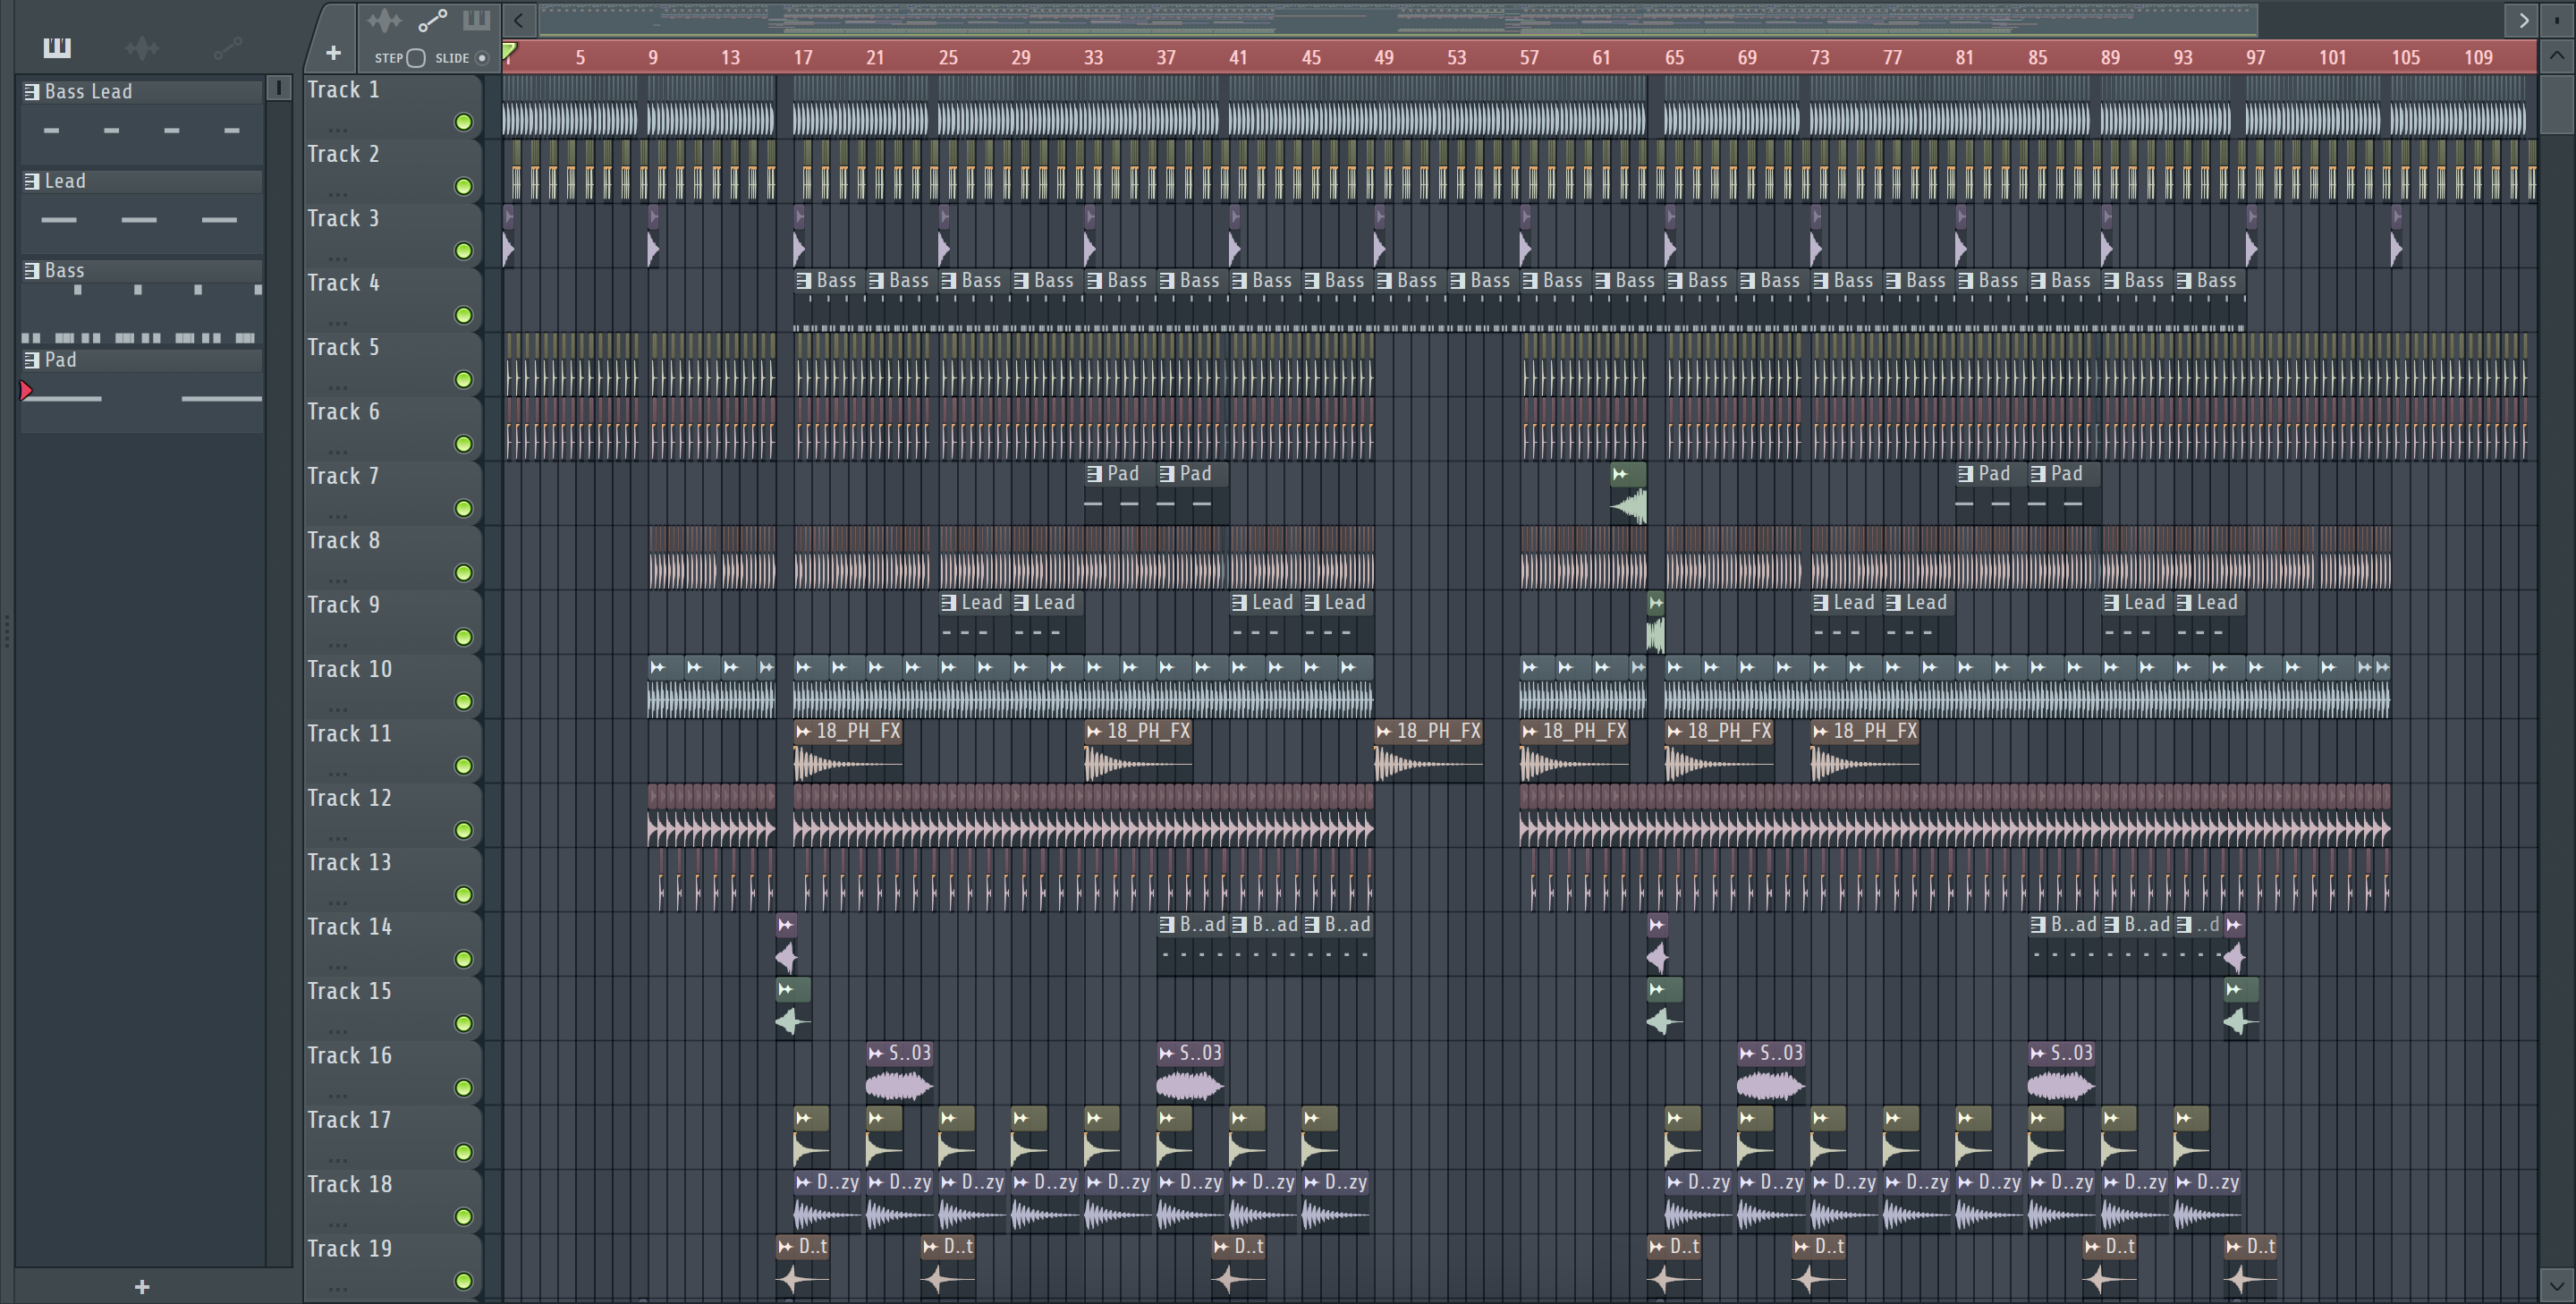Jump to bar 97 on the timeline ruler

pyautogui.click(x=2255, y=58)
